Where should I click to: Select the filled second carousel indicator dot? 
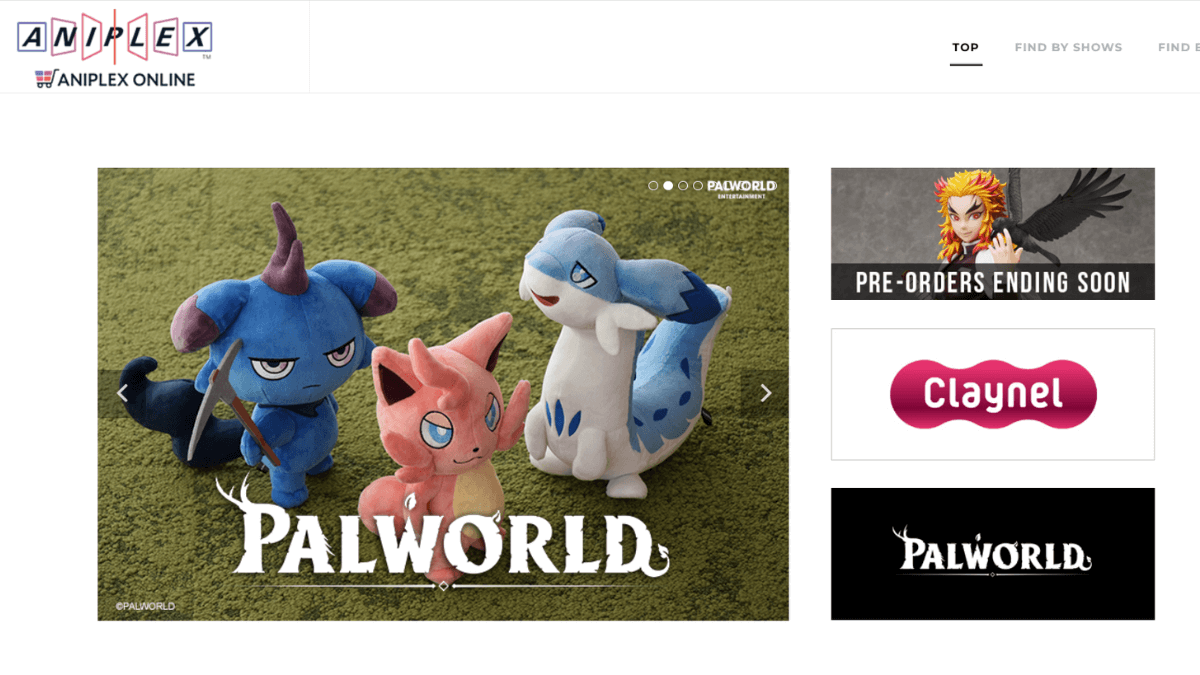668,186
